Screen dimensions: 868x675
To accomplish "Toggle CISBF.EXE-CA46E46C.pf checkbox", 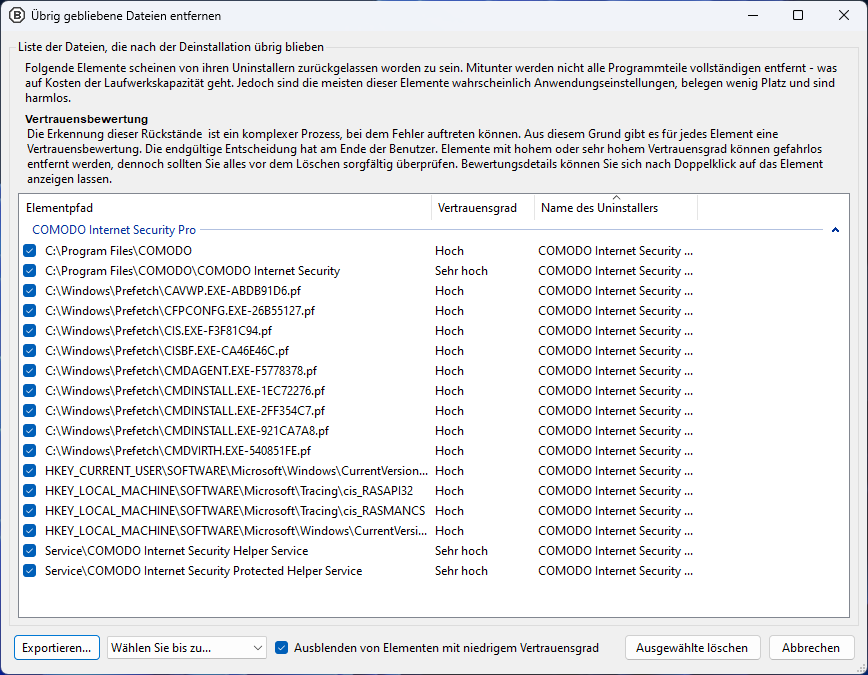I will 30,351.
